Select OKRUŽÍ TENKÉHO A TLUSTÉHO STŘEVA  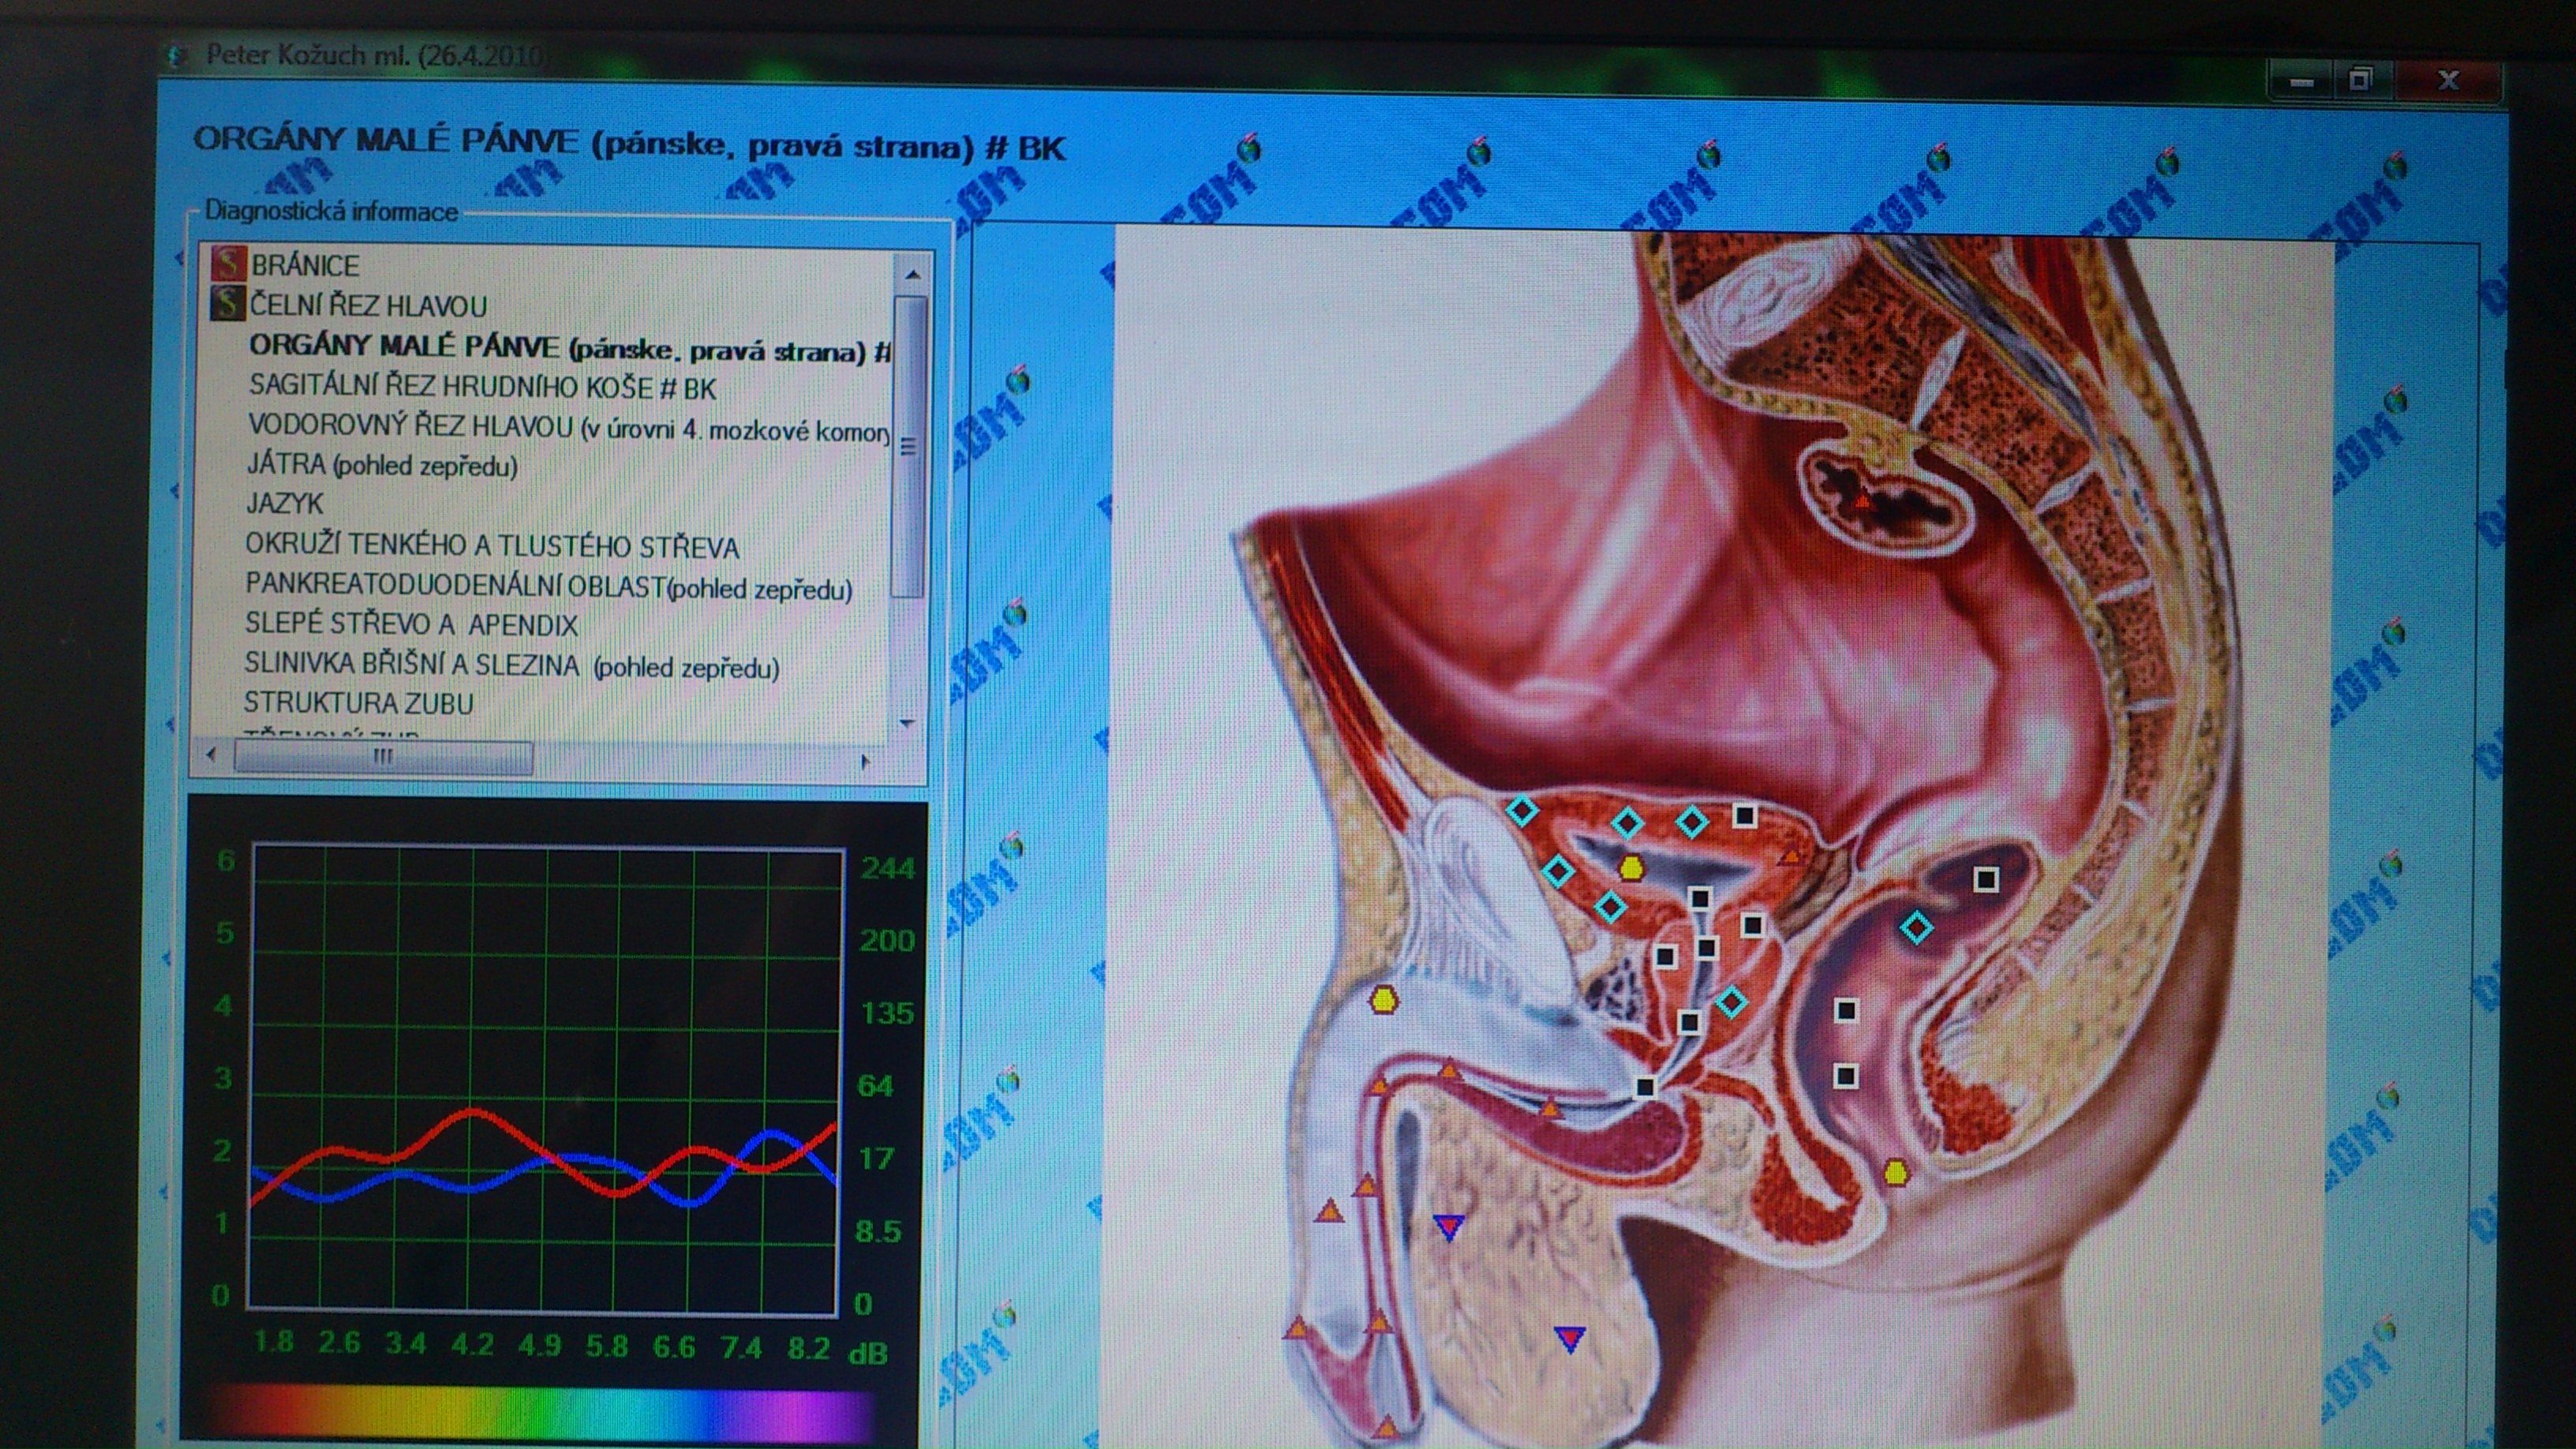coord(492,546)
